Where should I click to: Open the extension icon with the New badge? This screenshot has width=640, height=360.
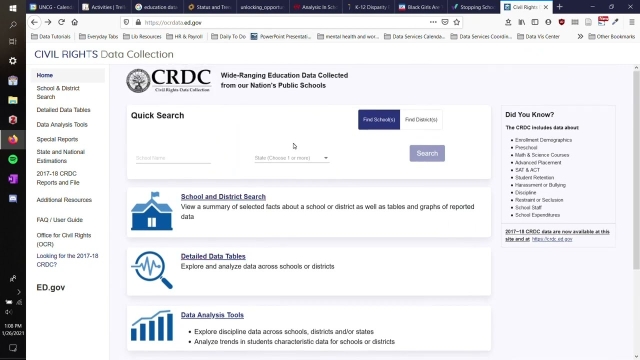[602, 22]
